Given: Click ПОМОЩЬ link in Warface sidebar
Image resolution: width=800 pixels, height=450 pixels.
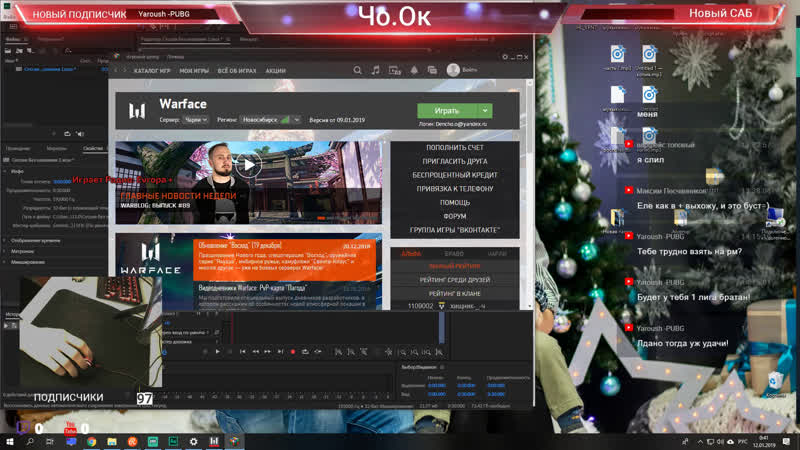Looking at the screenshot, I should (455, 203).
